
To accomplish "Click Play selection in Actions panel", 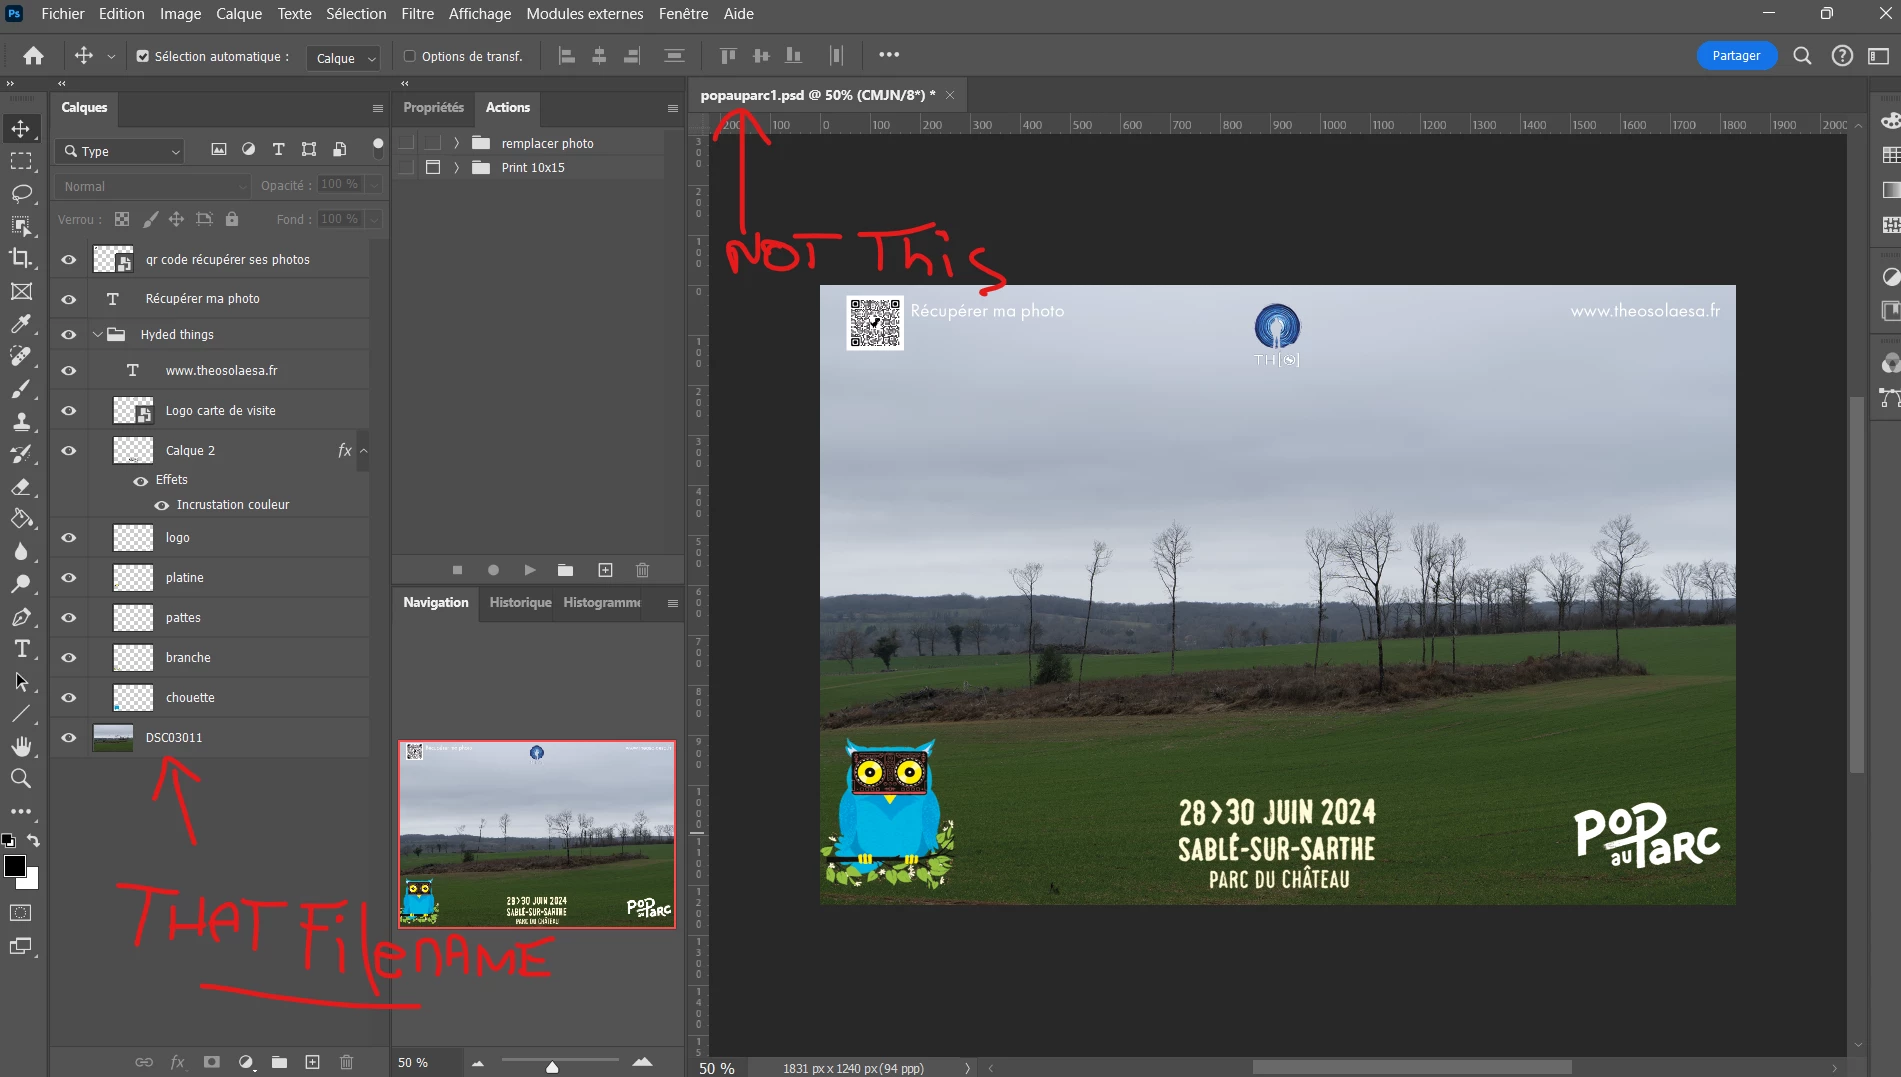I will (x=530, y=570).
